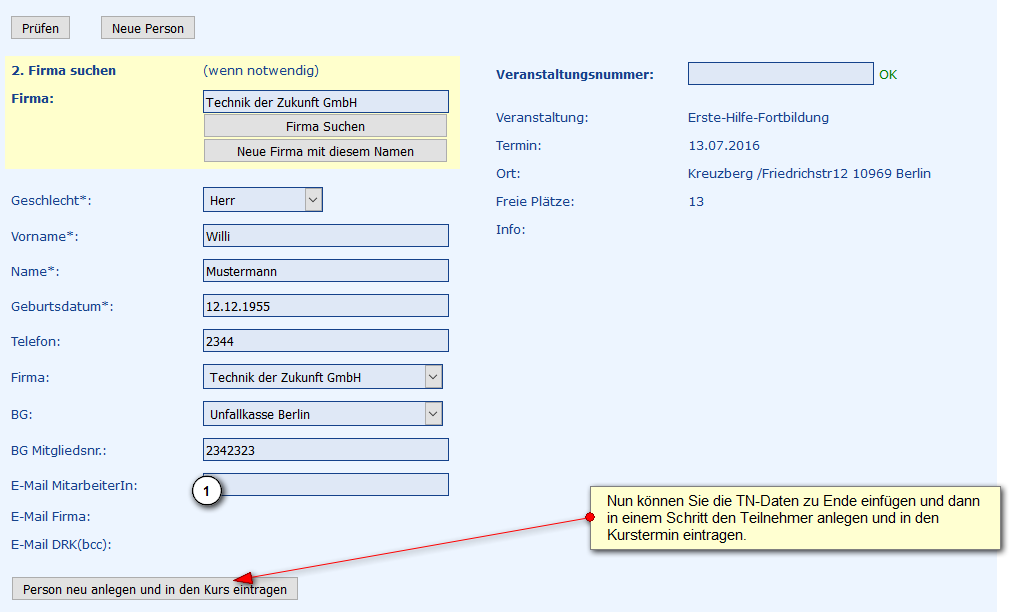Click Neue Firma mit diesem Namen
Viewport: 1011px width, 612px height.
[325, 151]
